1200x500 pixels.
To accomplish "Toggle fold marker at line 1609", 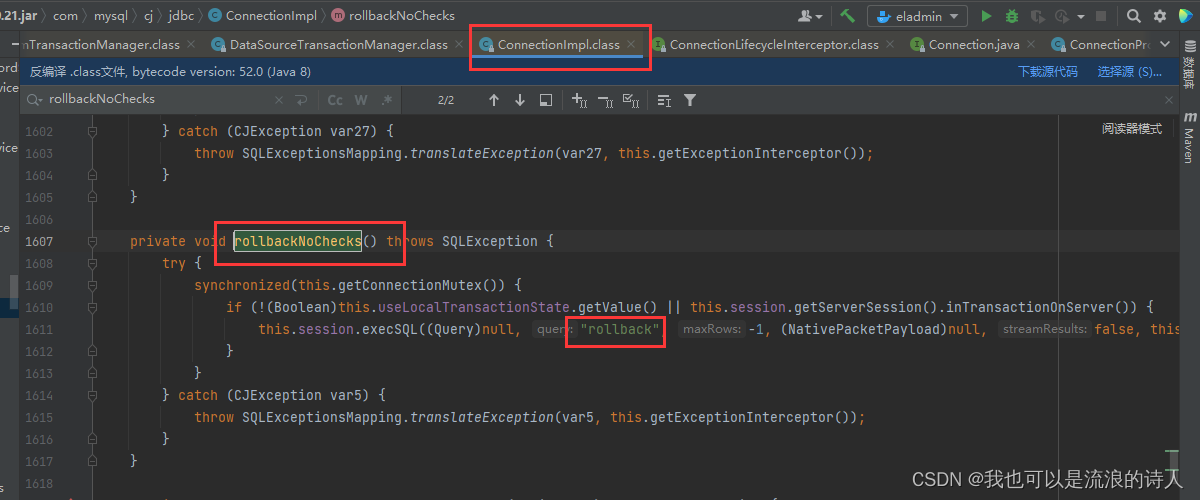I will pyautogui.click(x=93, y=285).
